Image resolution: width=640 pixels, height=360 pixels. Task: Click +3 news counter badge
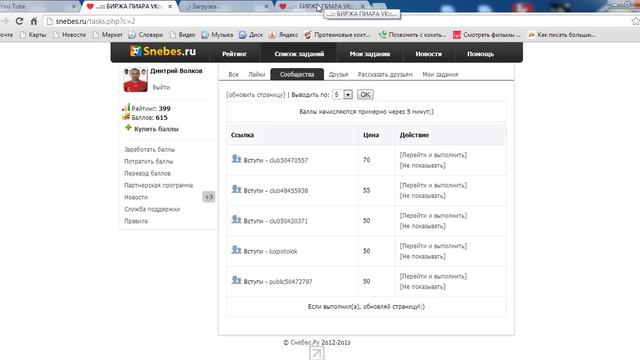click(x=209, y=197)
